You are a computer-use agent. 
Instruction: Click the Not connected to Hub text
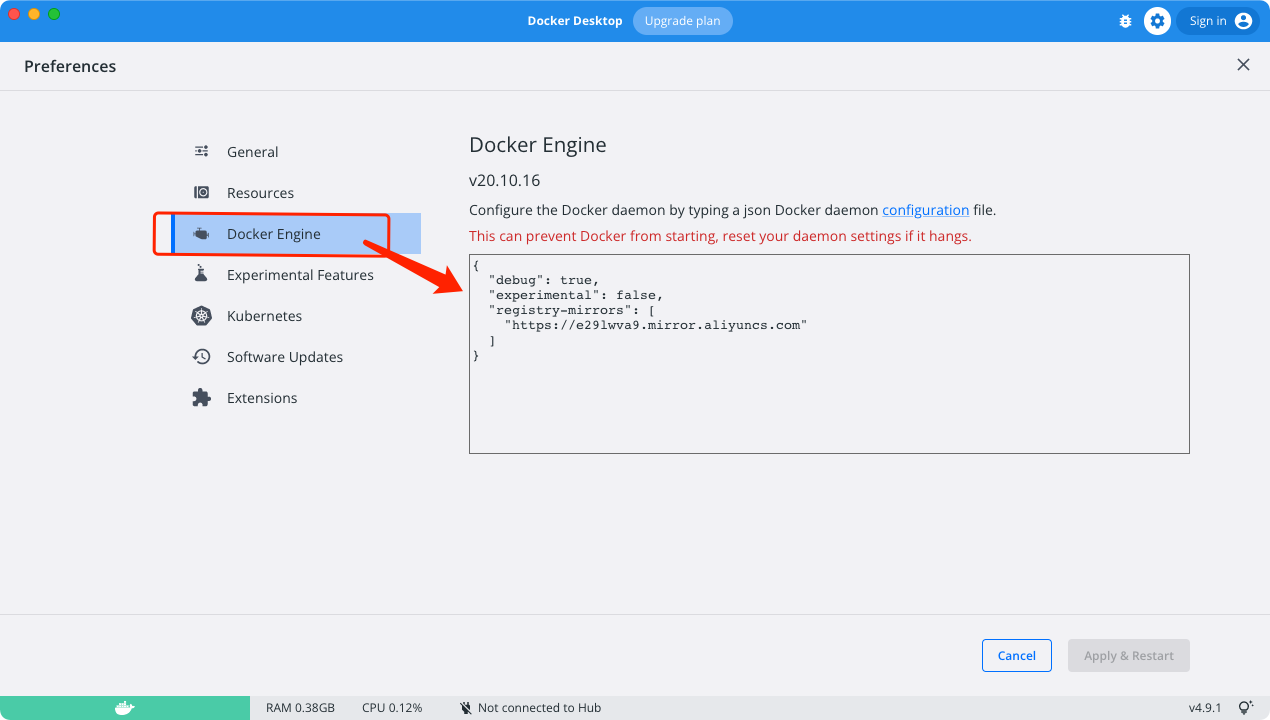(x=539, y=708)
